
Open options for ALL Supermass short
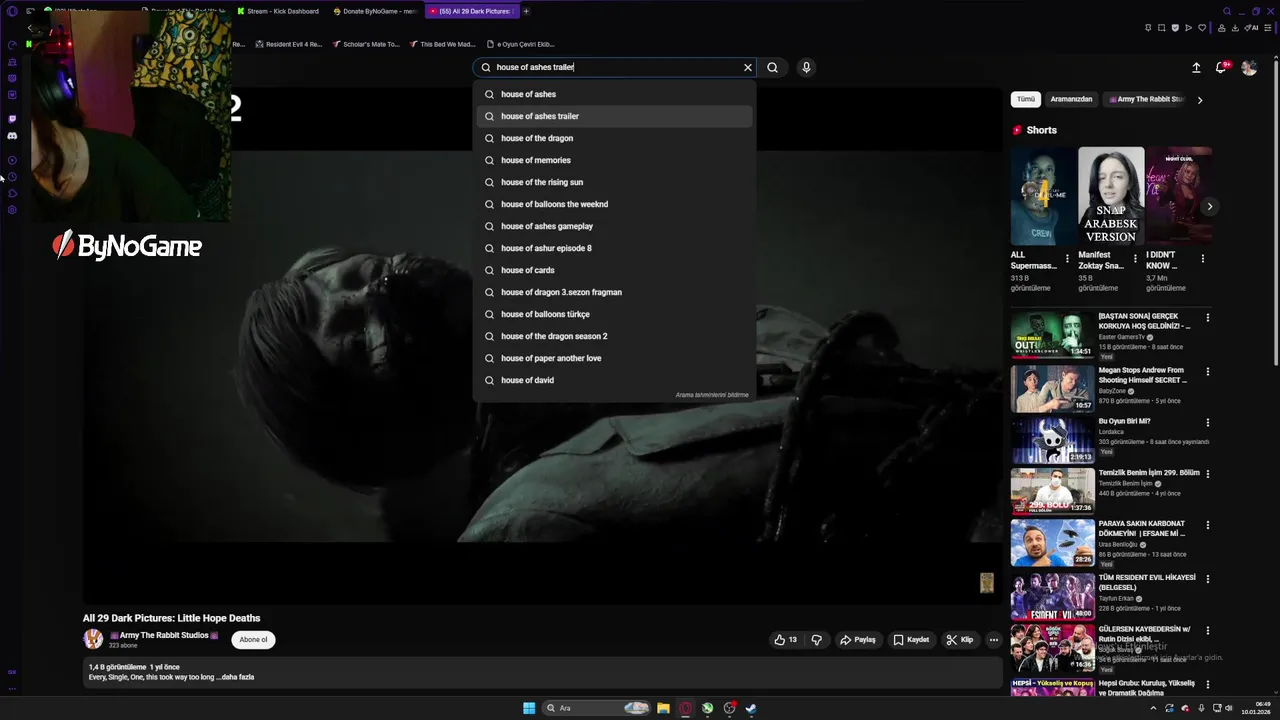tap(1067, 258)
